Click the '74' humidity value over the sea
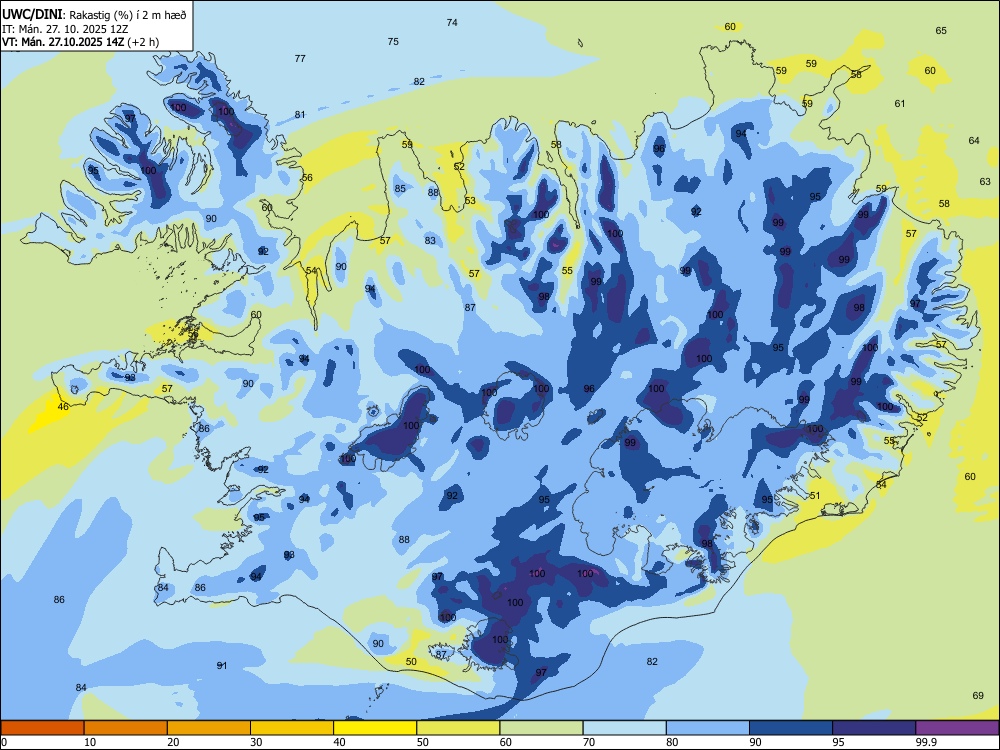Screen dimensions: 1000x750 click(452, 22)
